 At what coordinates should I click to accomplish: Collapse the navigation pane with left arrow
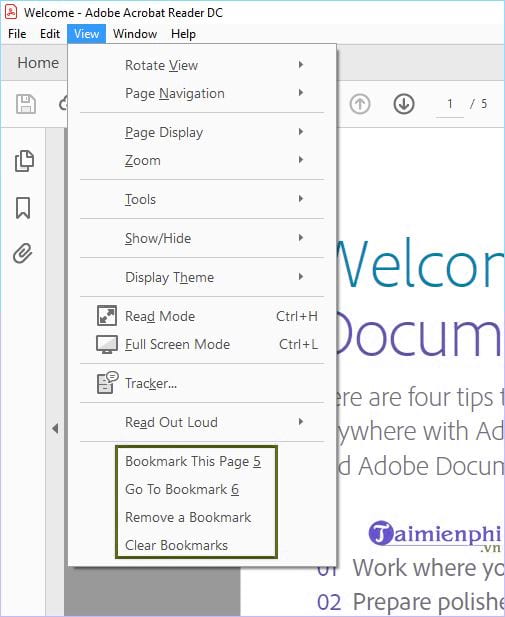tap(55, 428)
